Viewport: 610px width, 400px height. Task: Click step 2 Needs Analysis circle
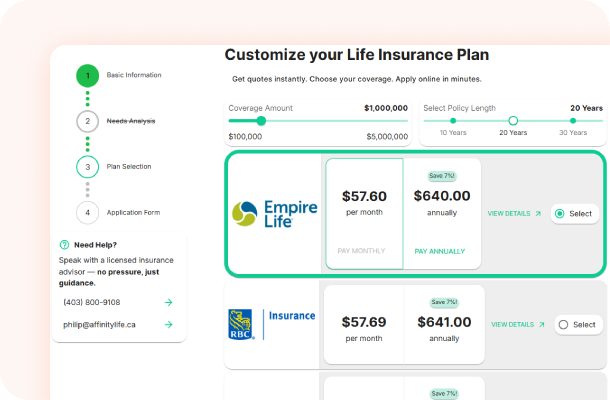click(x=87, y=121)
